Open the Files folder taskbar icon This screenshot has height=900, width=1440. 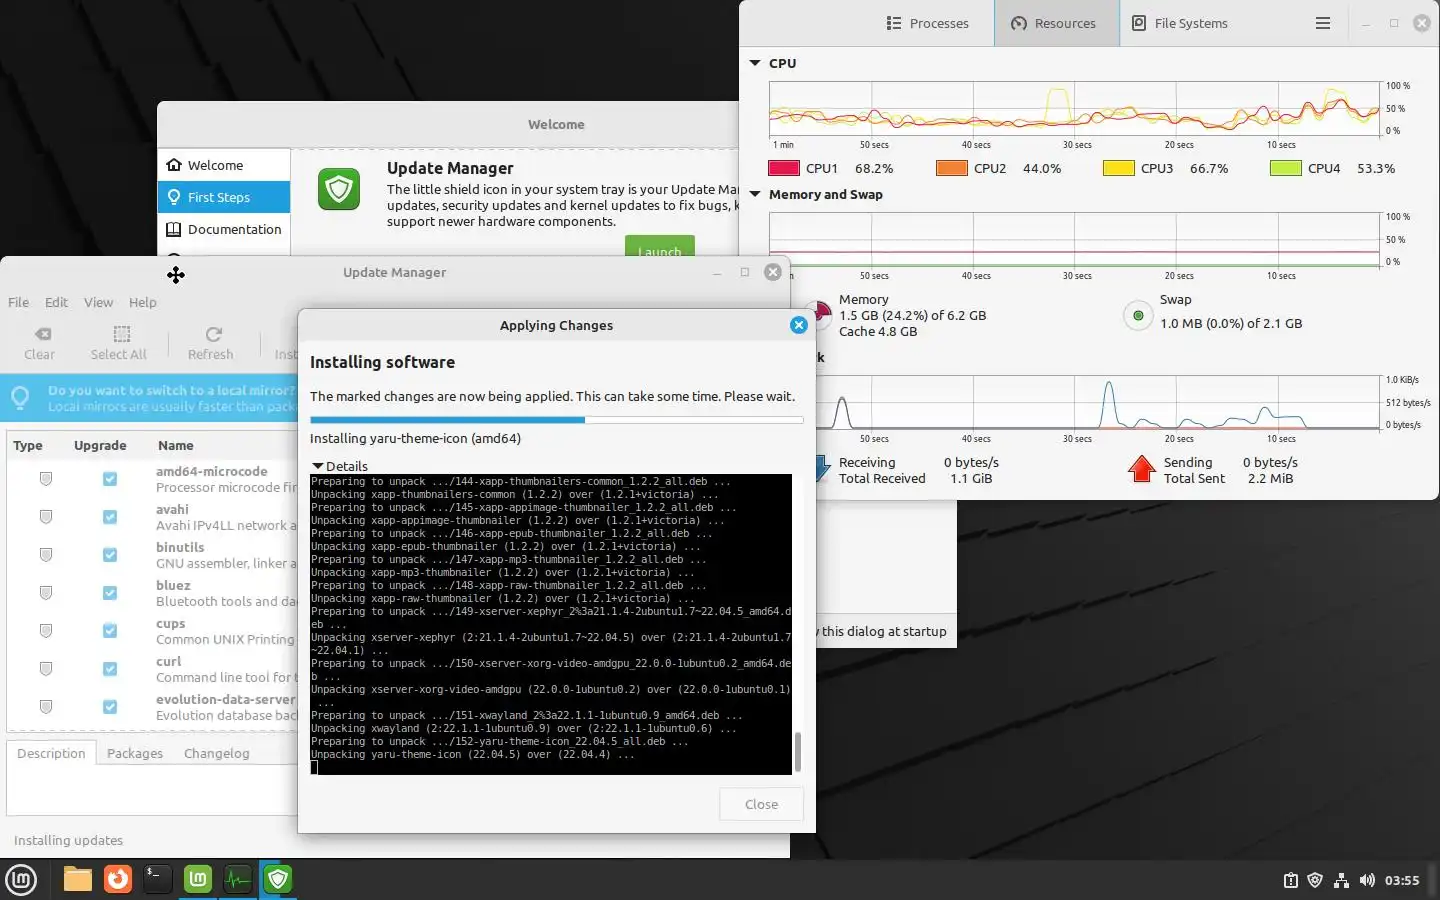coord(77,880)
